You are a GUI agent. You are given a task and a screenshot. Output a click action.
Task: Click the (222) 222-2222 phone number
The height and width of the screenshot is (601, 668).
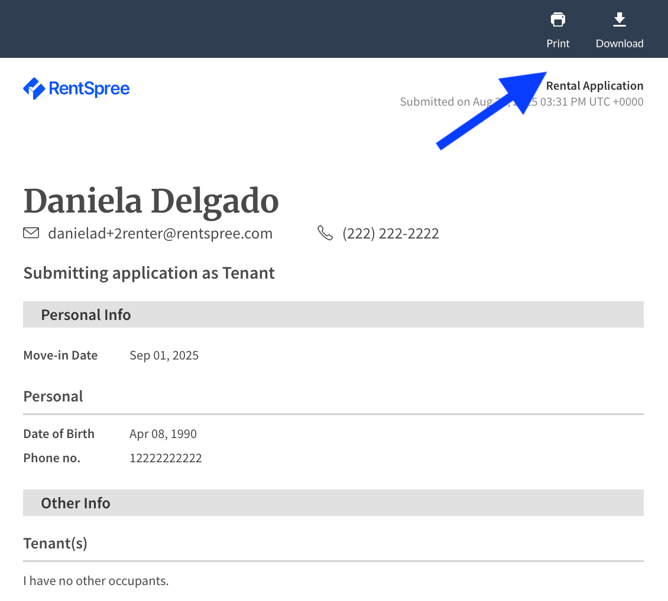click(x=390, y=233)
